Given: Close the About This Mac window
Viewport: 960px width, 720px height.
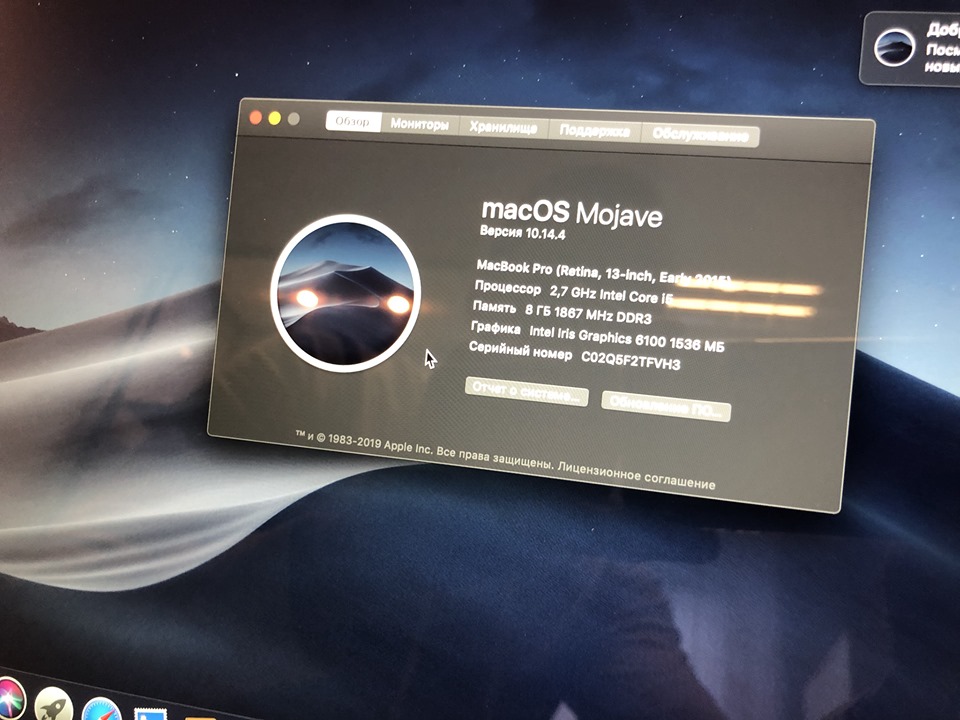Looking at the screenshot, I should click(256, 117).
